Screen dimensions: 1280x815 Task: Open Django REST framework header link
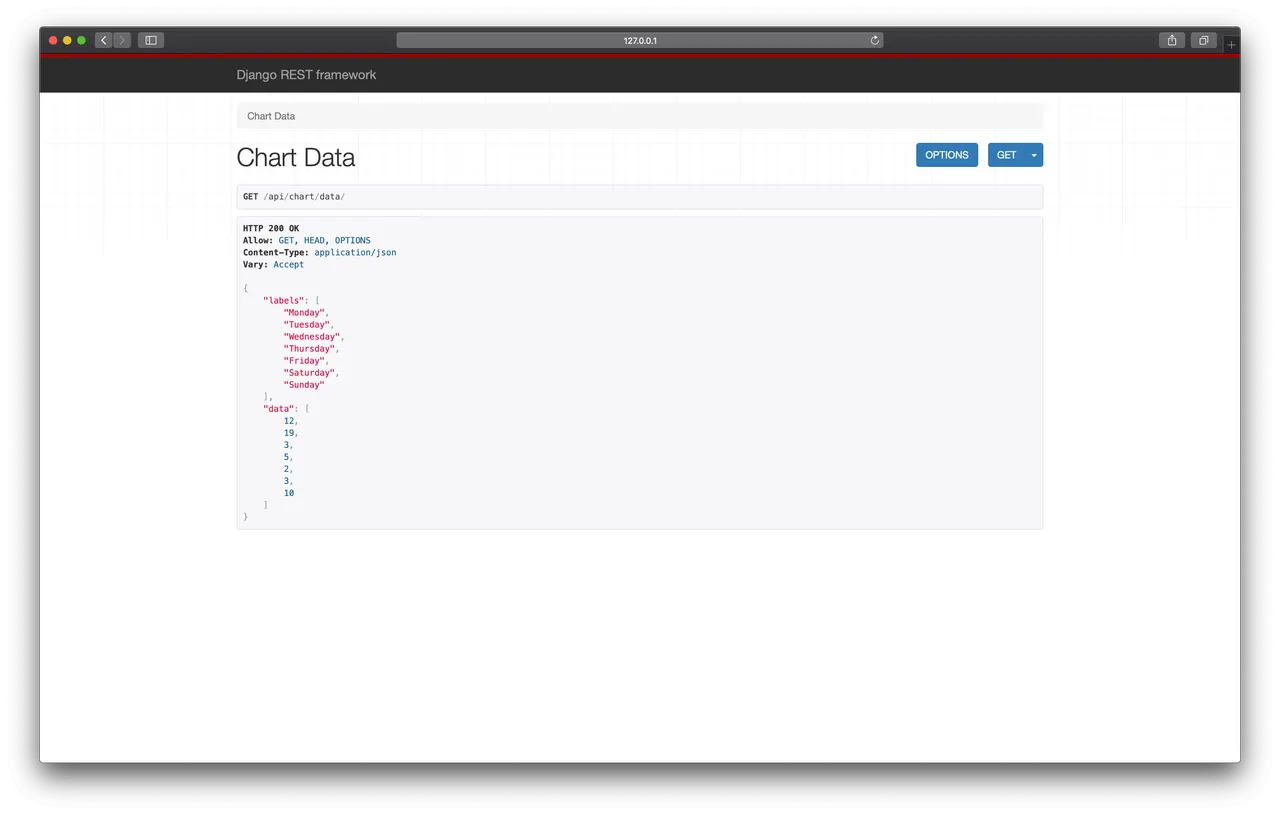[306, 75]
